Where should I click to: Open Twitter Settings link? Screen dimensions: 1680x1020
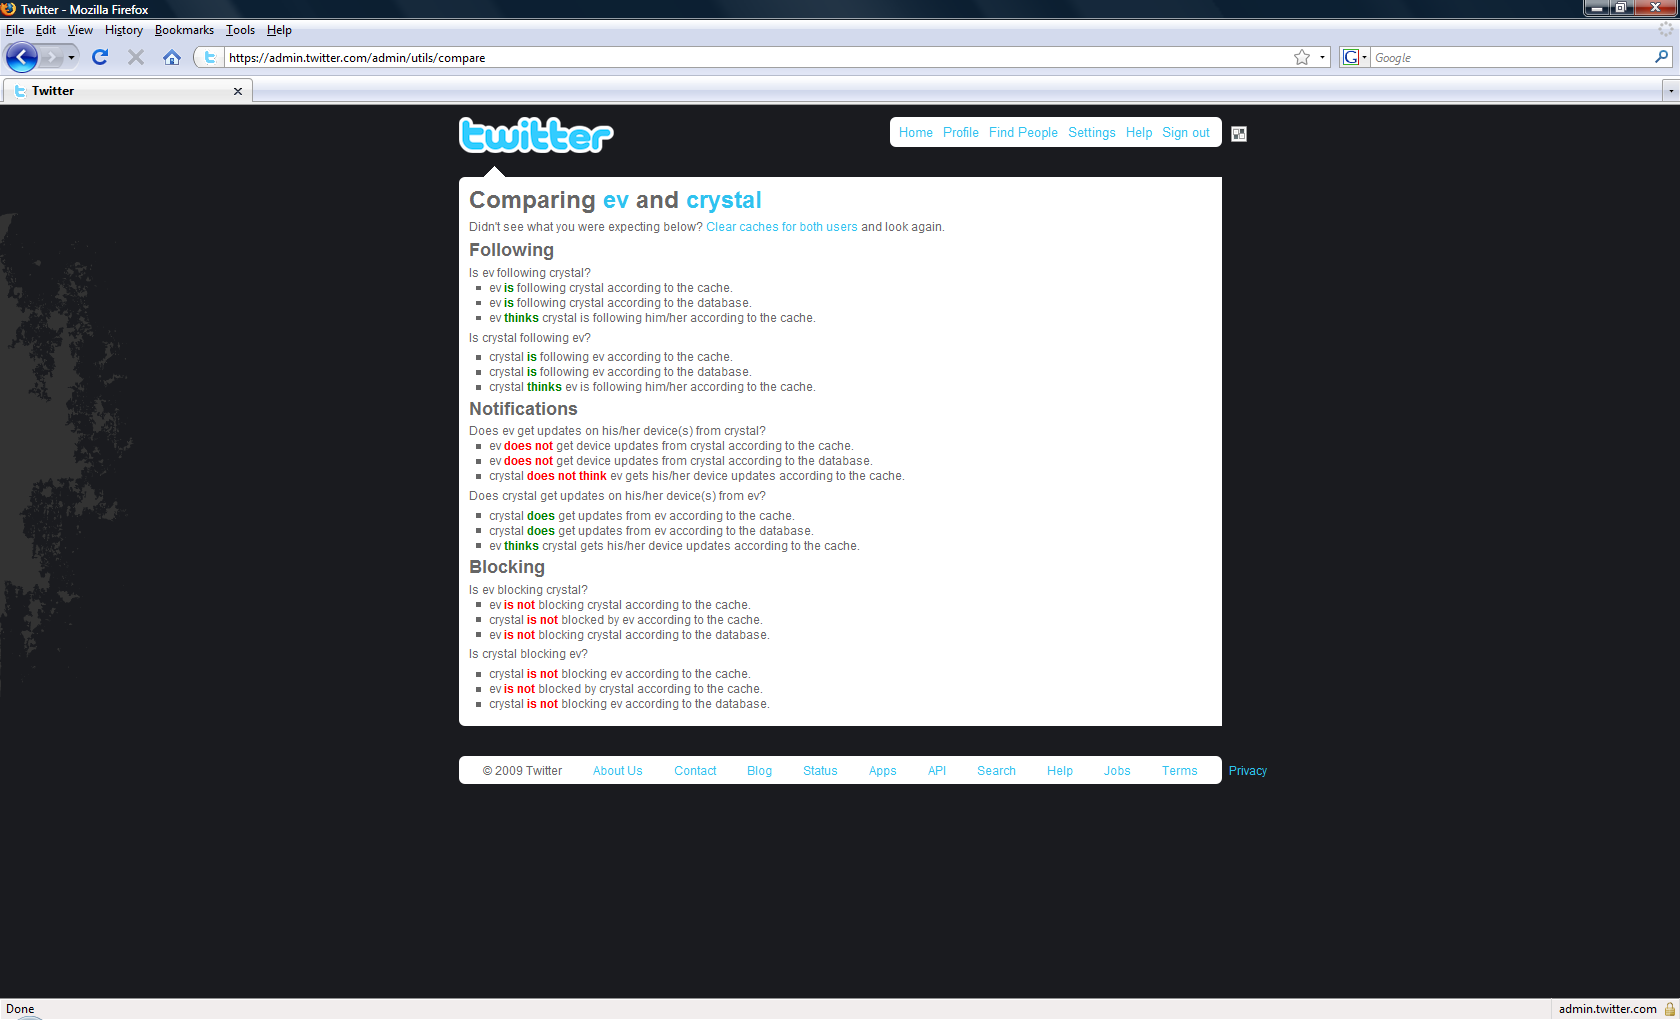coord(1092,133)
